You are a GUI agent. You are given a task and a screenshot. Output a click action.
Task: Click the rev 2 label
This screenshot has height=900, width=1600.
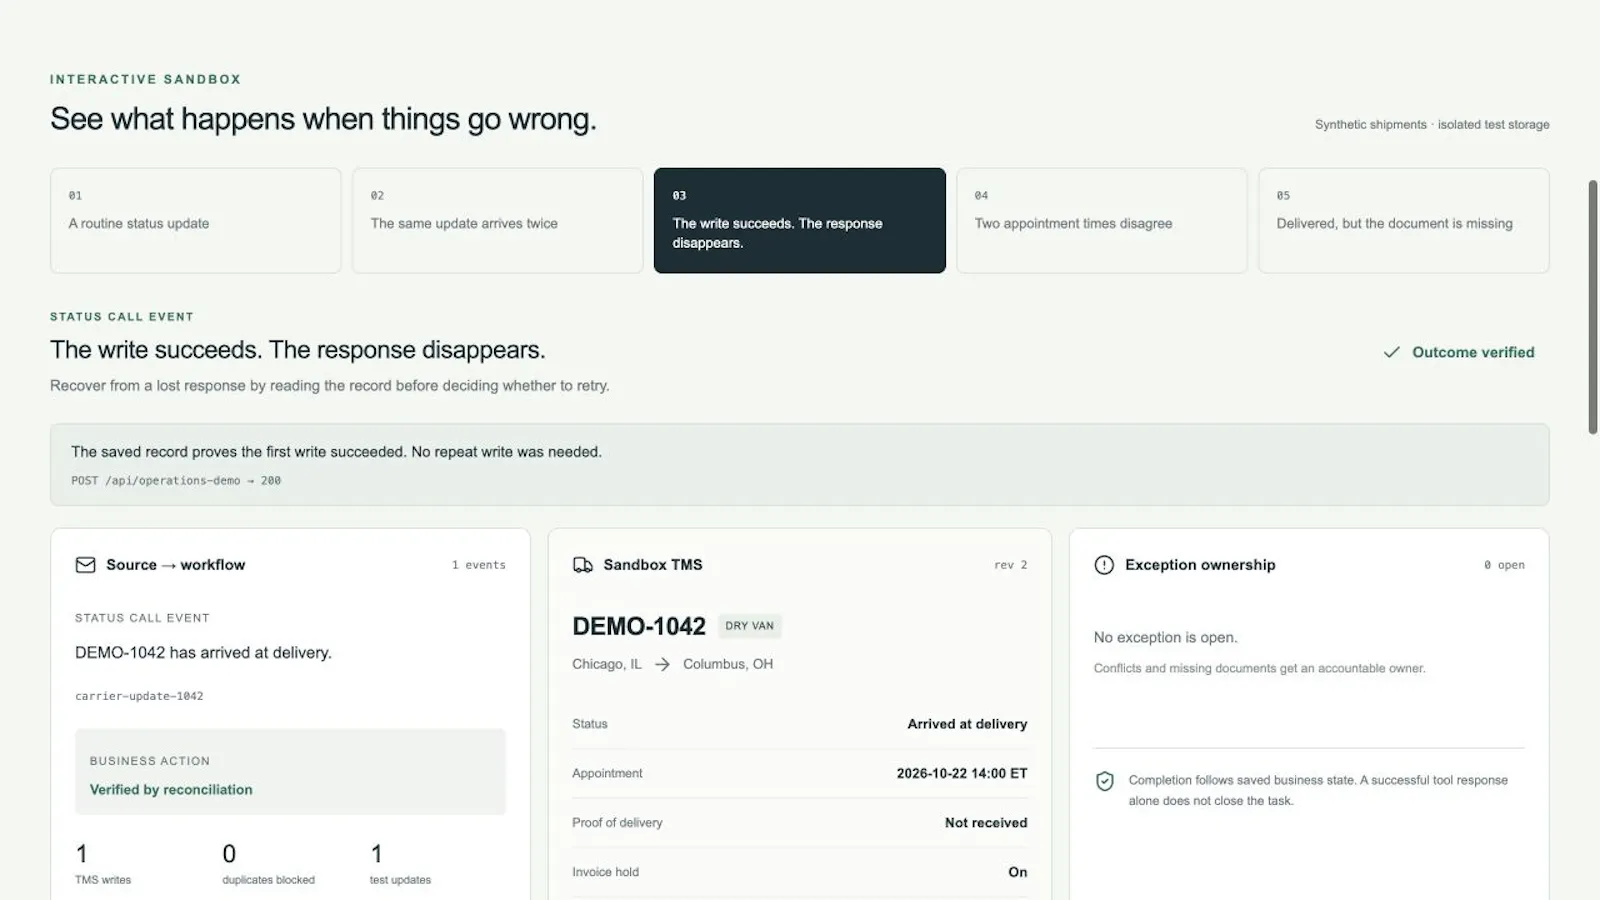[x=1011, y=565]
